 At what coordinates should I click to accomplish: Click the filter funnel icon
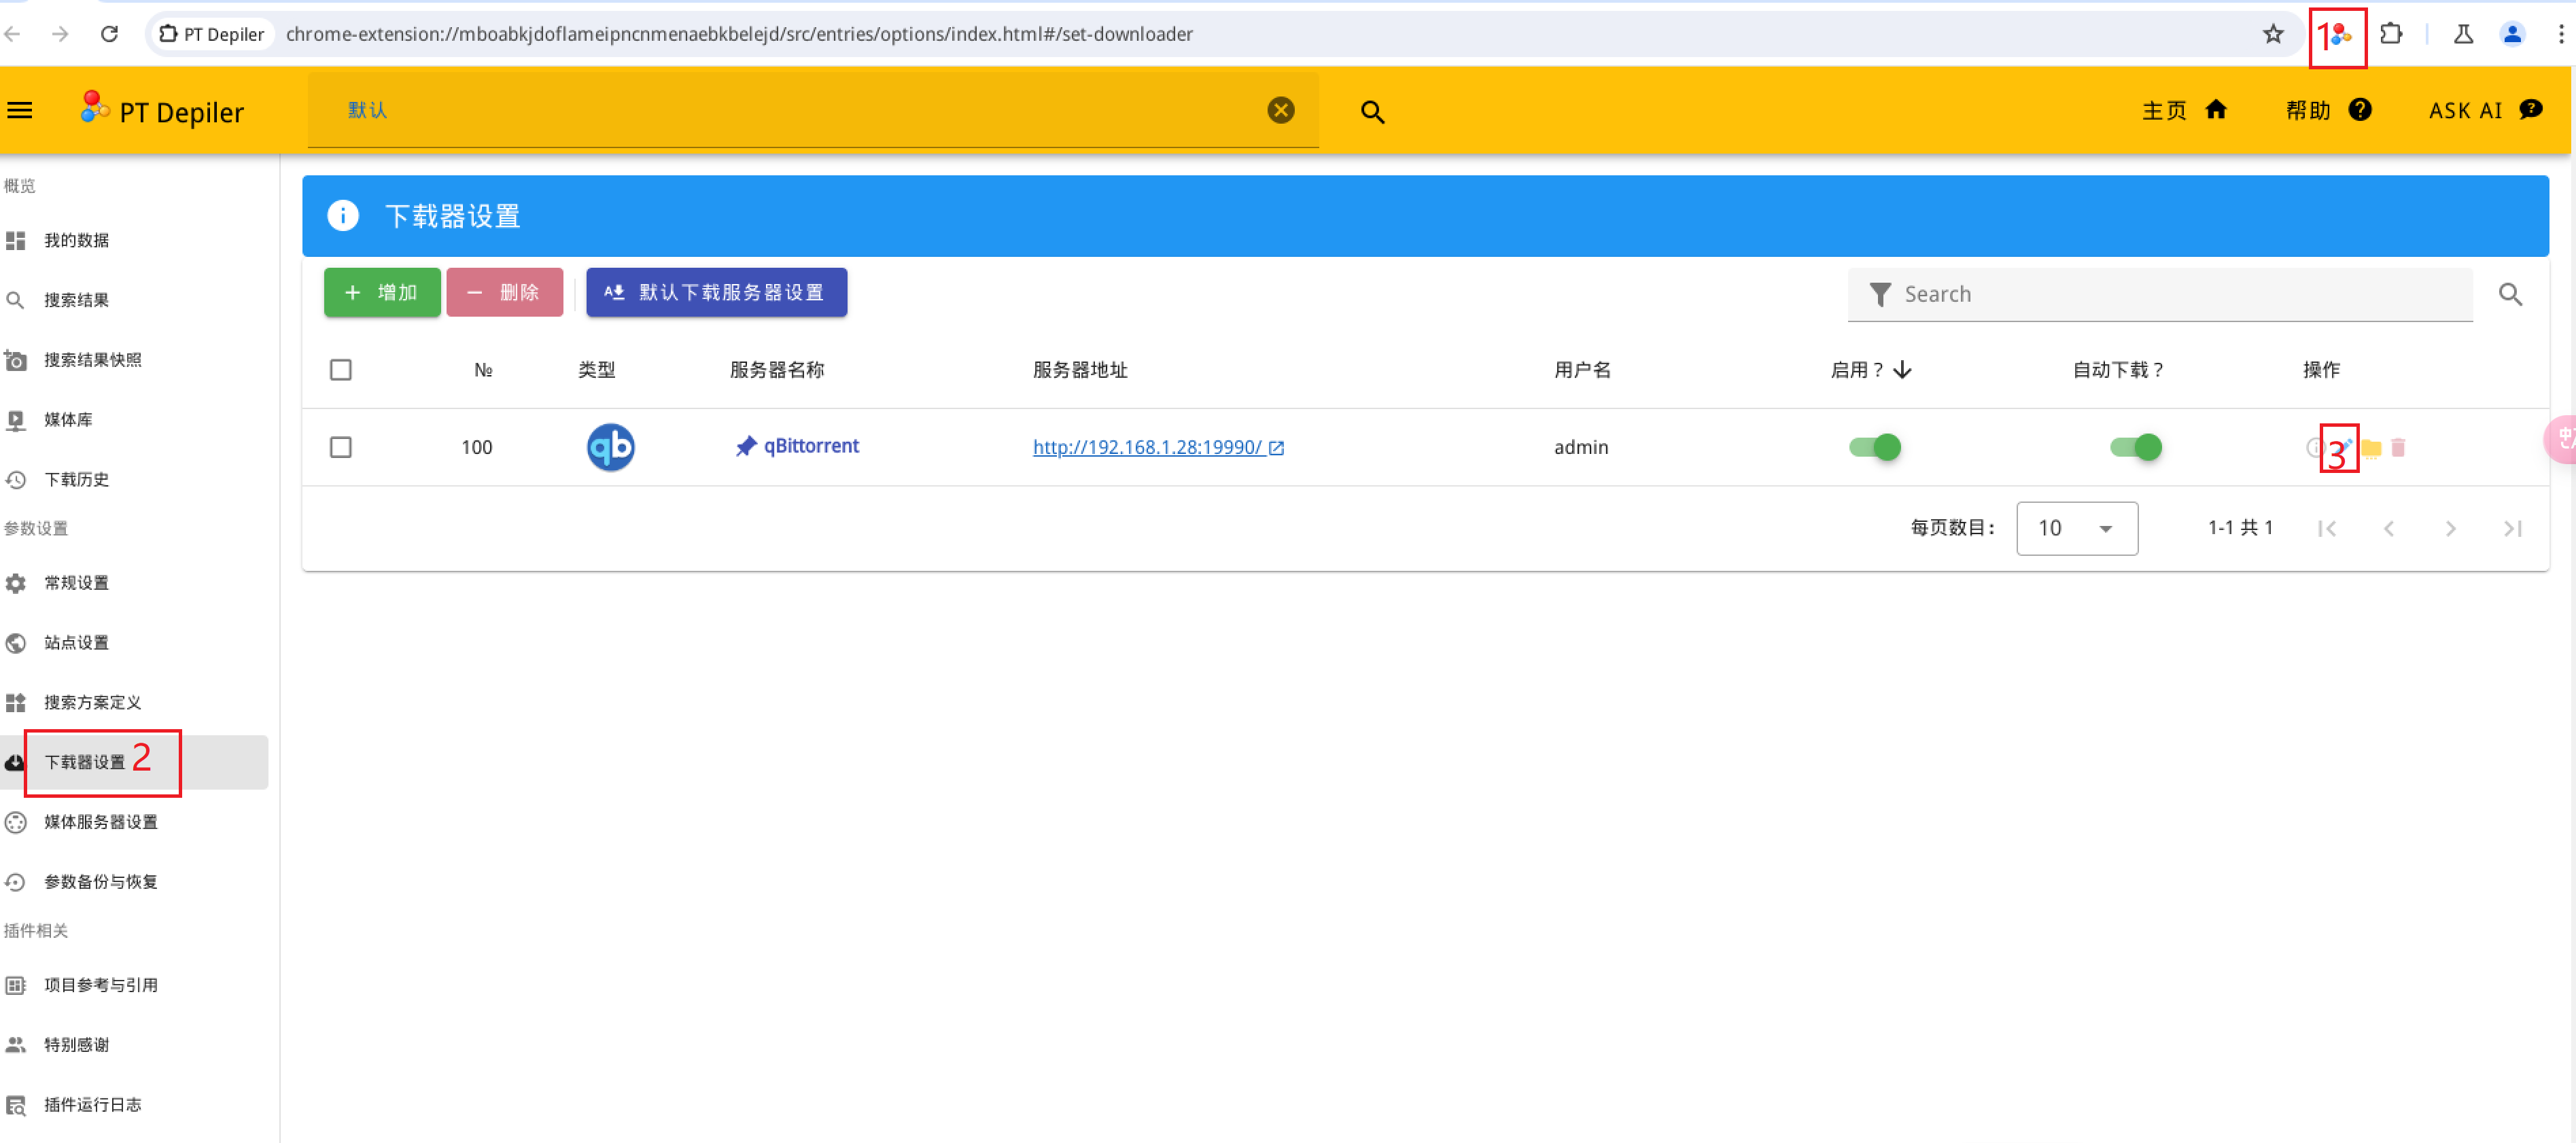1879,294
